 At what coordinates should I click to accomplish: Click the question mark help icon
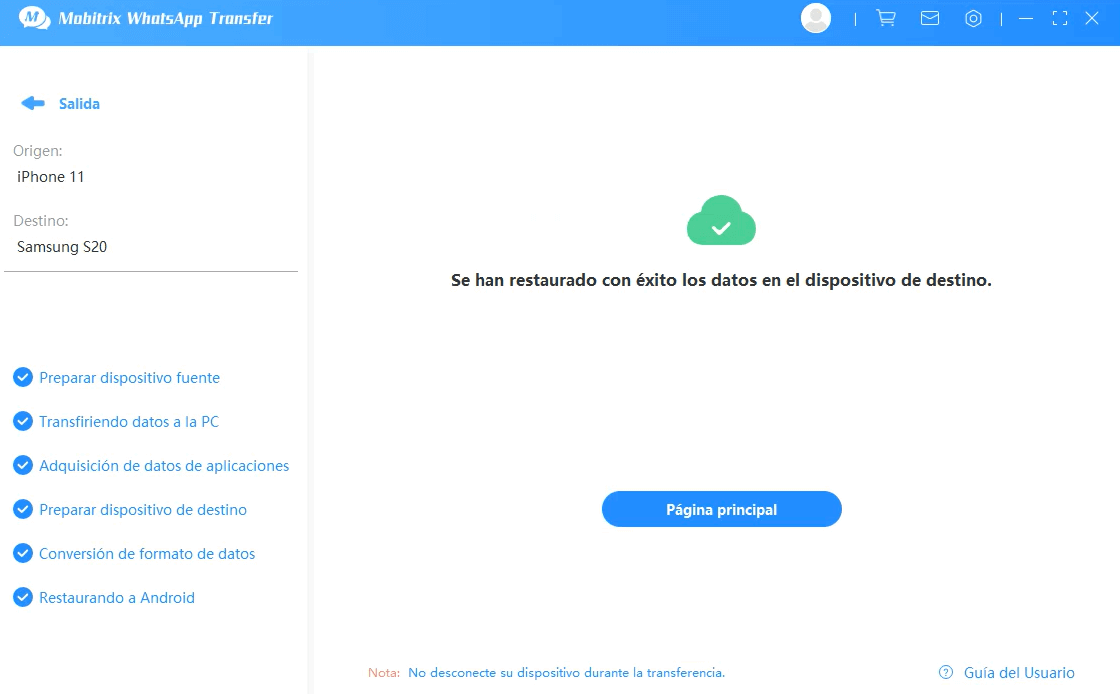pos(945,672)
